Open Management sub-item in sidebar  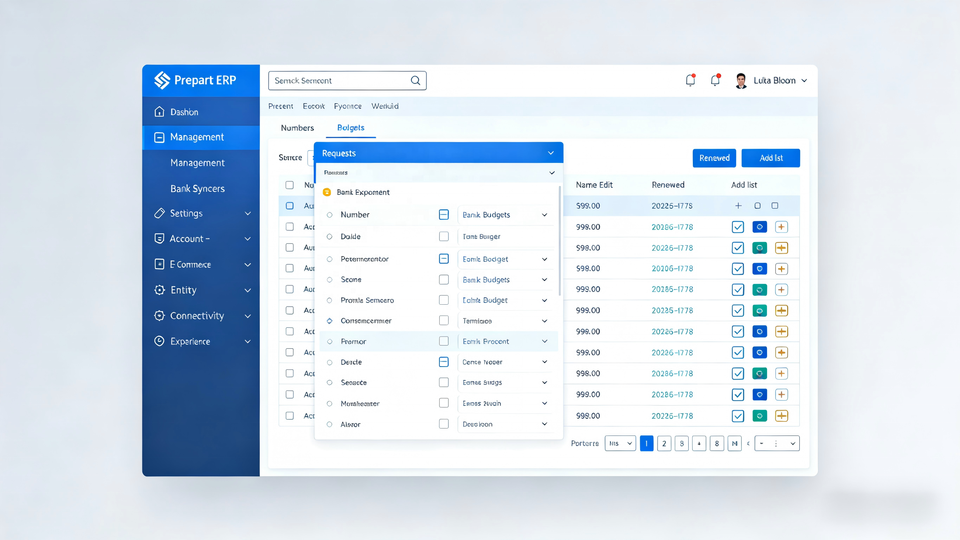pyautogui.click(x=197, y=163)
